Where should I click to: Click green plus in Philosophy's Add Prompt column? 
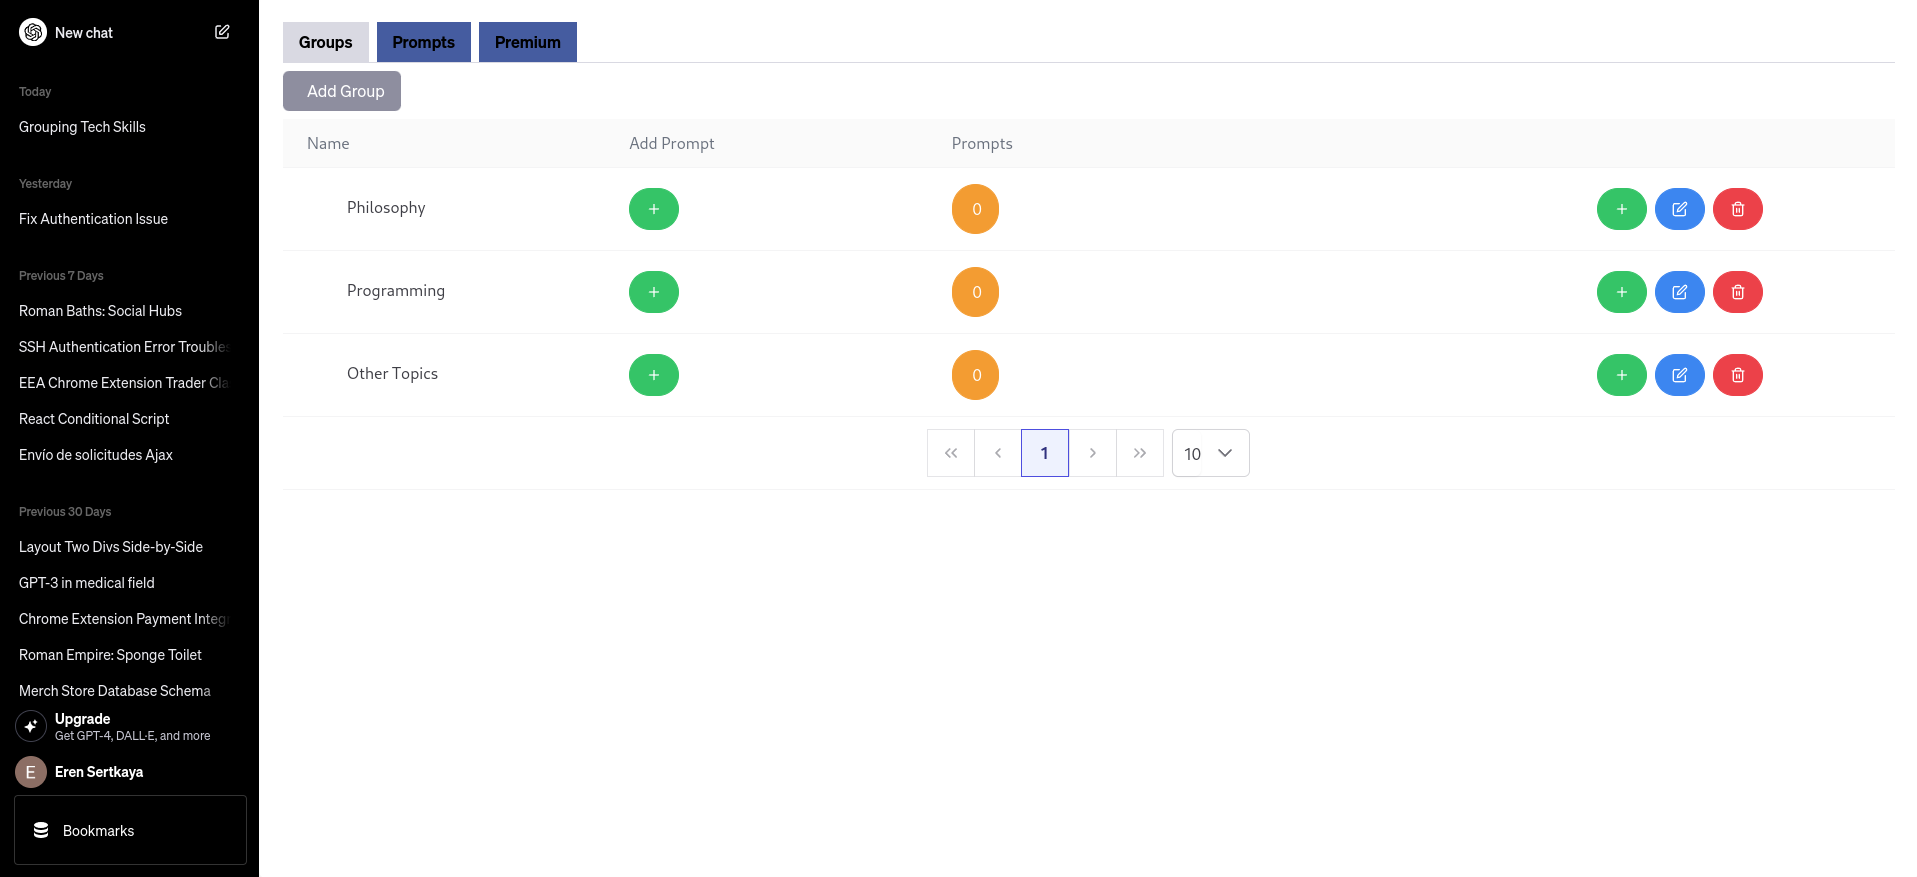coord(653,209)
